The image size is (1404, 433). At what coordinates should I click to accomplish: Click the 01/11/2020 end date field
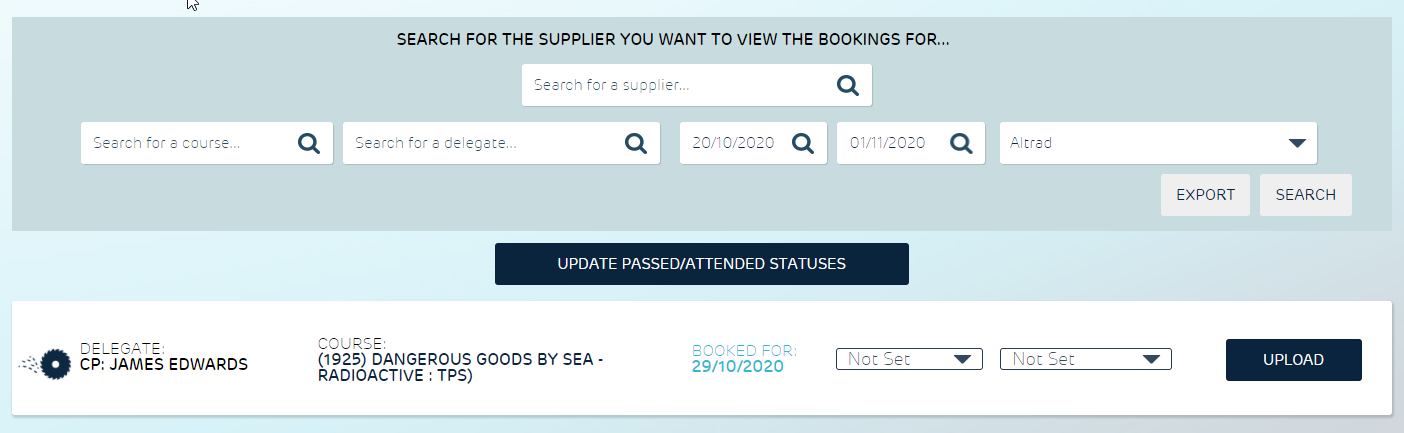889,143
